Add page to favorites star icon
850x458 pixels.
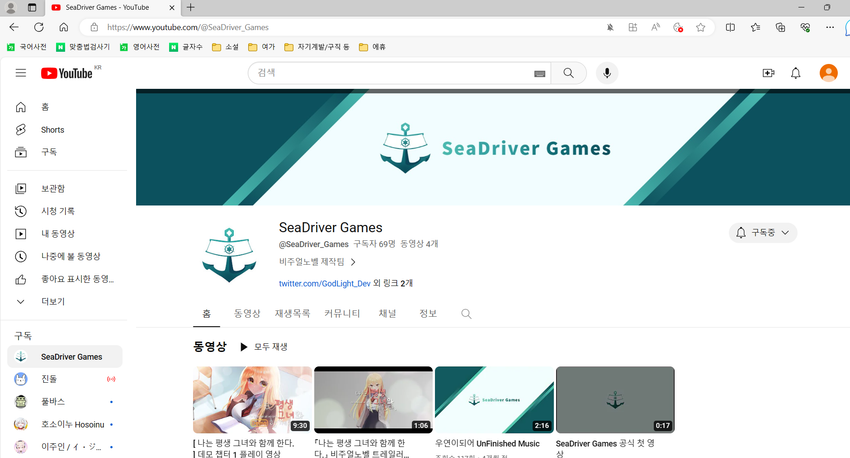[x=700, y=27]
